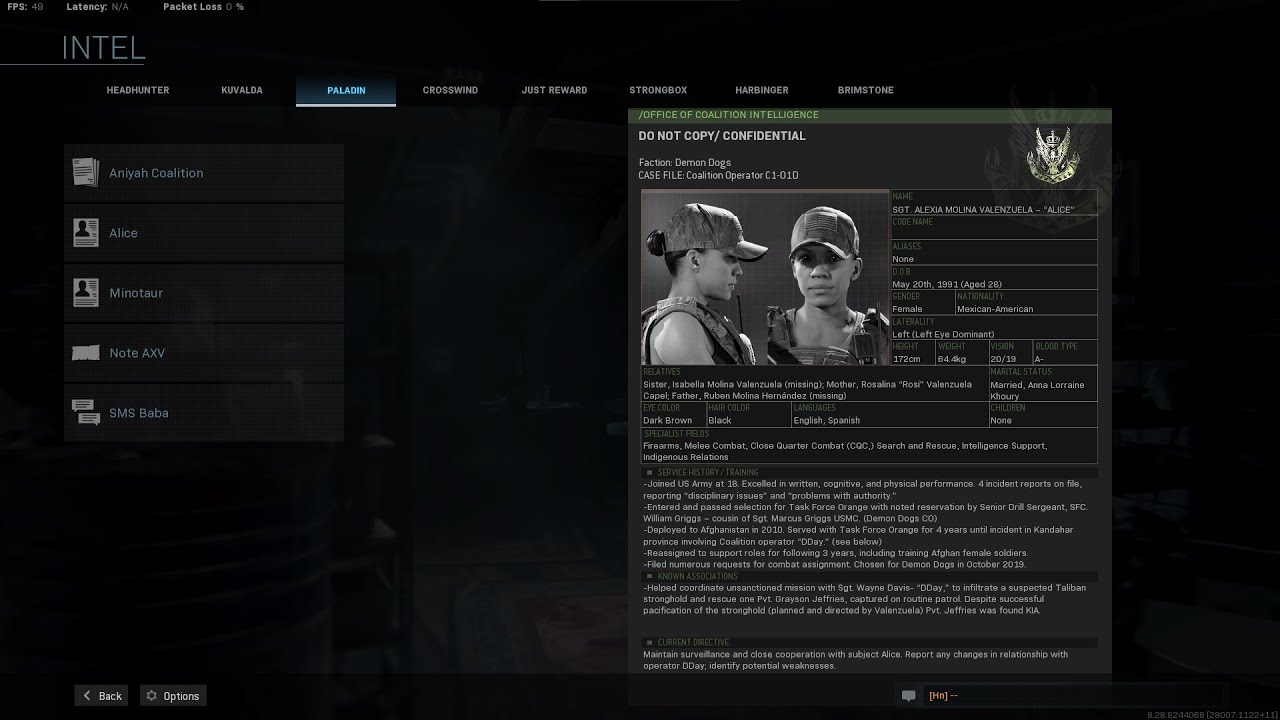Click the languages value 'English, Spanish'
The height and width of the screenshot is (720, 1280).
(x=826, y=420)
